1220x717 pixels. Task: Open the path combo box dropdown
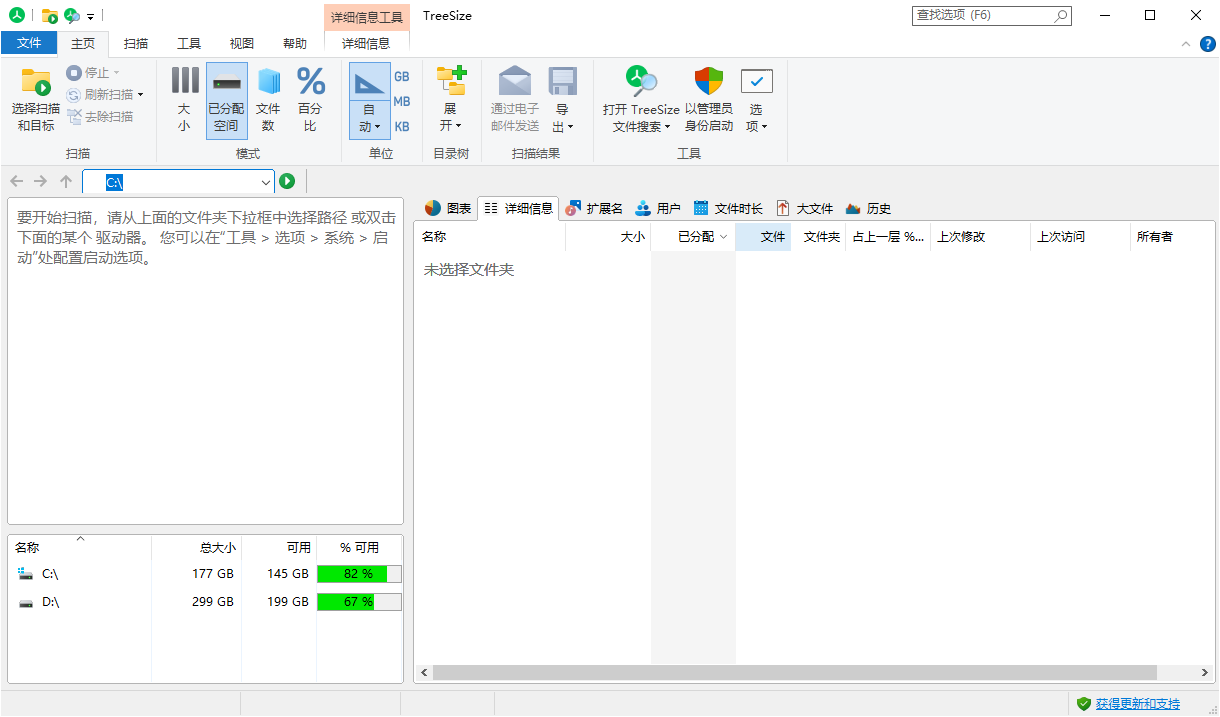(265, 181)
